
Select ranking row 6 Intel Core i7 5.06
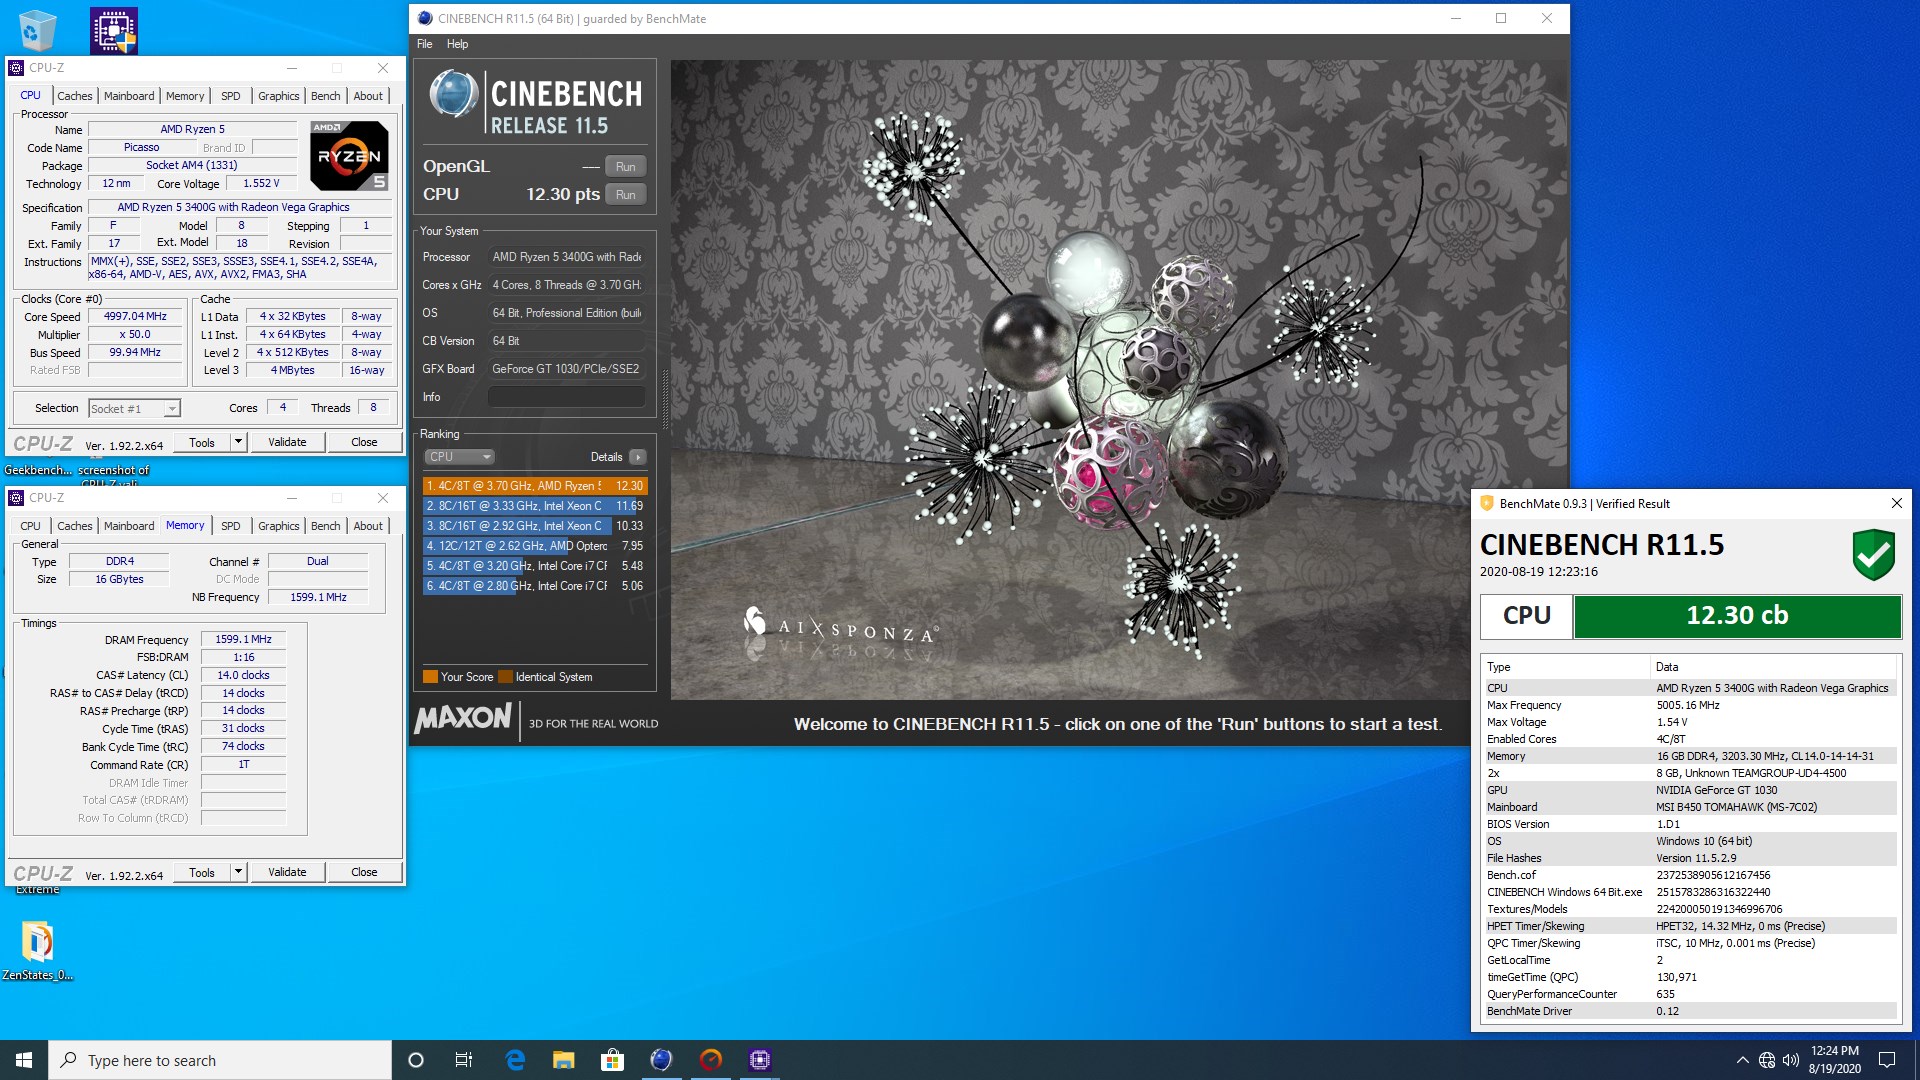(535, 586)
